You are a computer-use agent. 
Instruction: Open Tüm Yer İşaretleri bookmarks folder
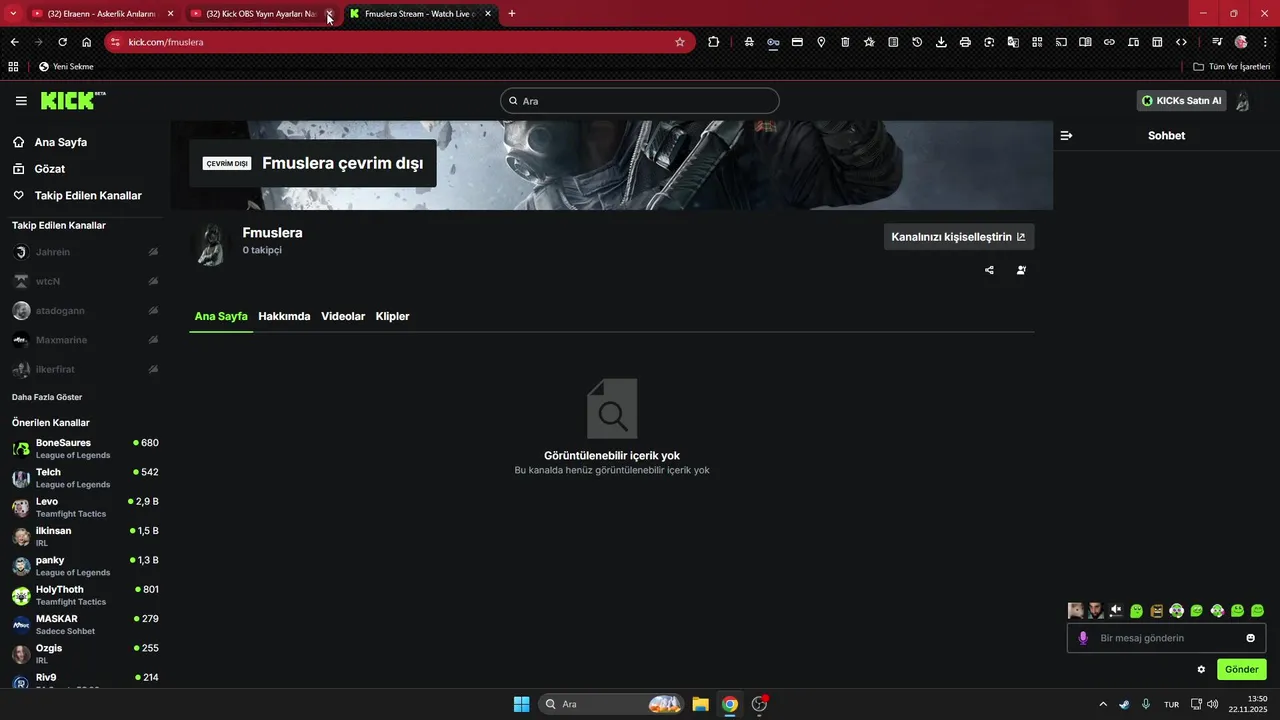click(x=1232, y=67)
